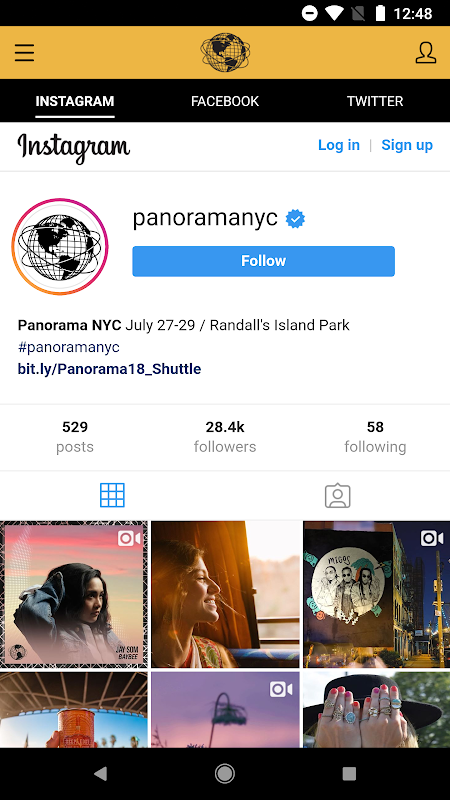
Task: Open the hamburger menu
Action: click(x=24, y=53)
